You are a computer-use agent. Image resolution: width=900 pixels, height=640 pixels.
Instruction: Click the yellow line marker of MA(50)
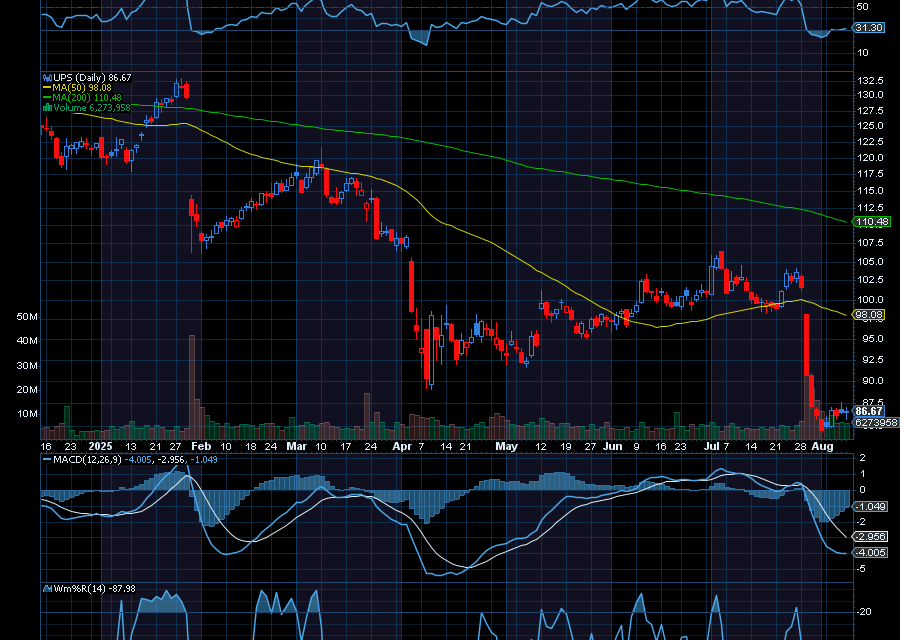point(47,88)
